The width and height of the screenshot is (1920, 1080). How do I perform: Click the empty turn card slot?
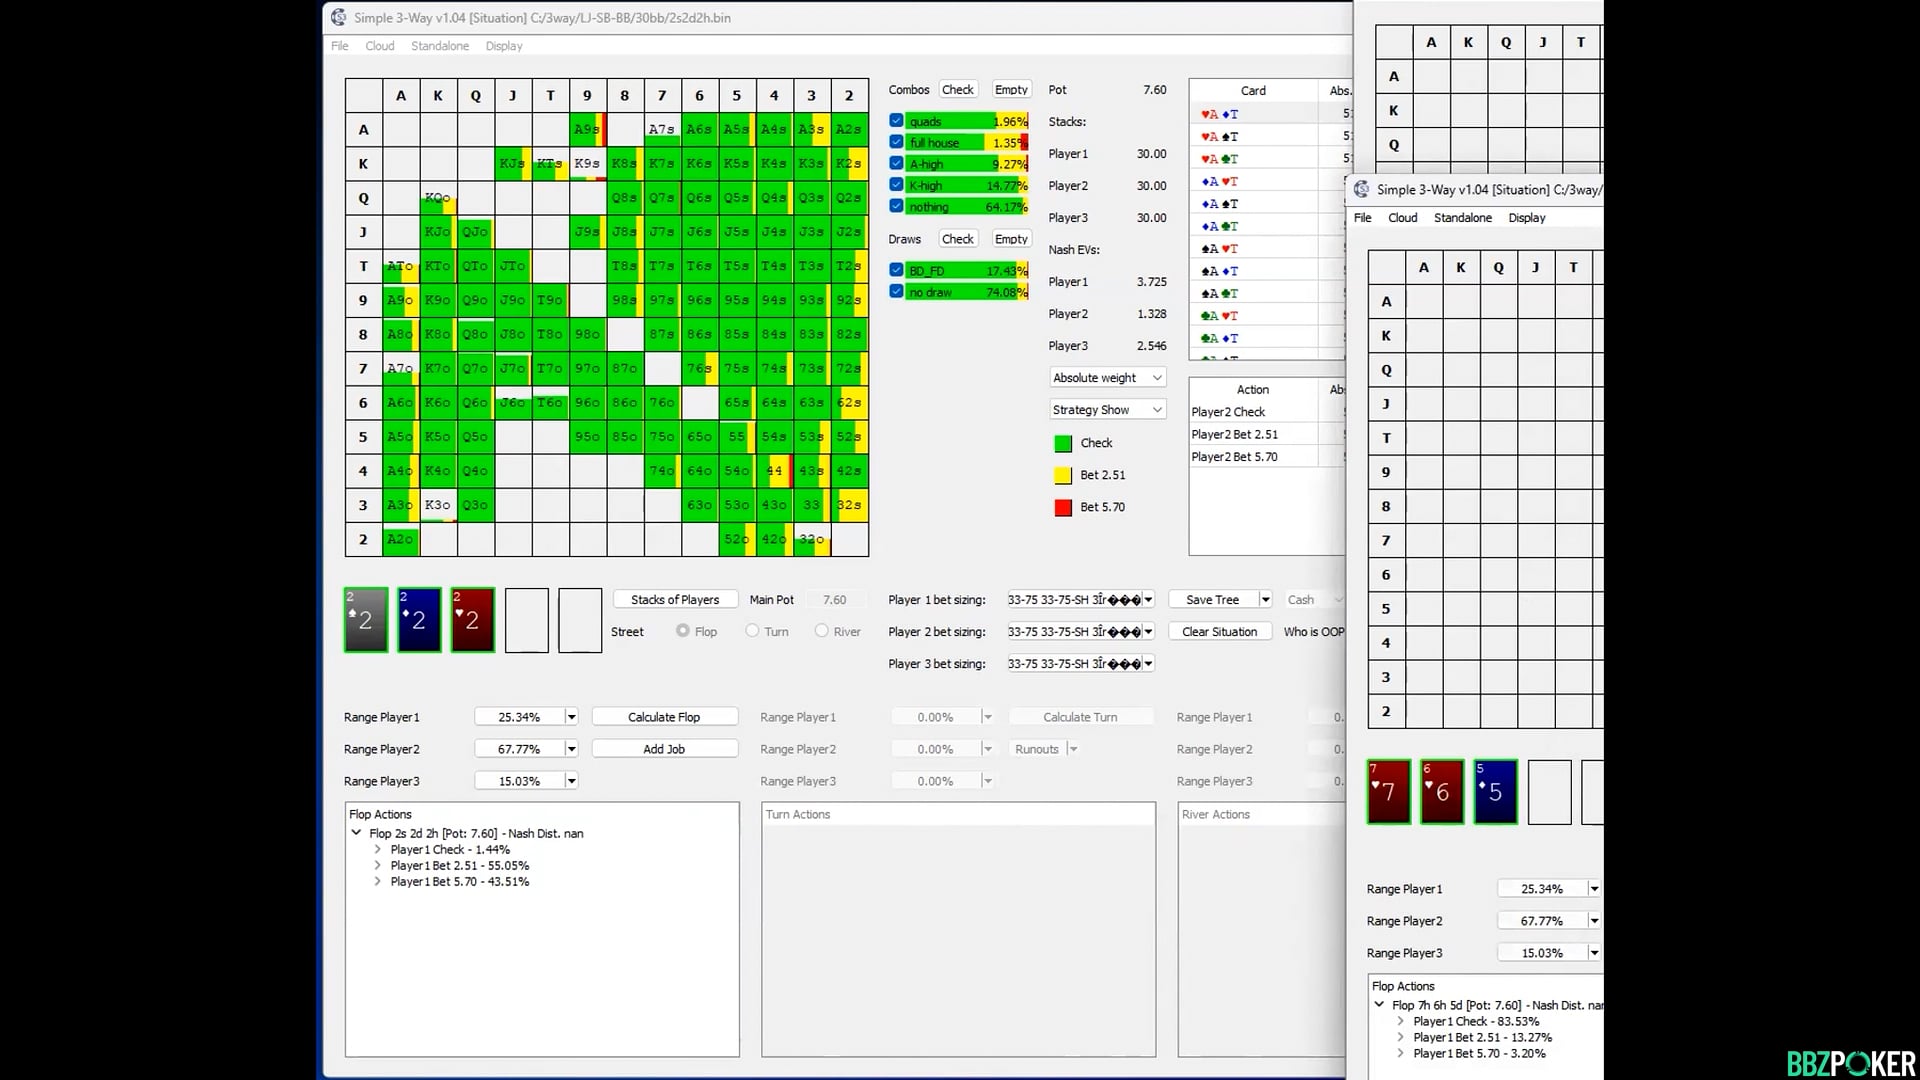(x=527, y=620)
